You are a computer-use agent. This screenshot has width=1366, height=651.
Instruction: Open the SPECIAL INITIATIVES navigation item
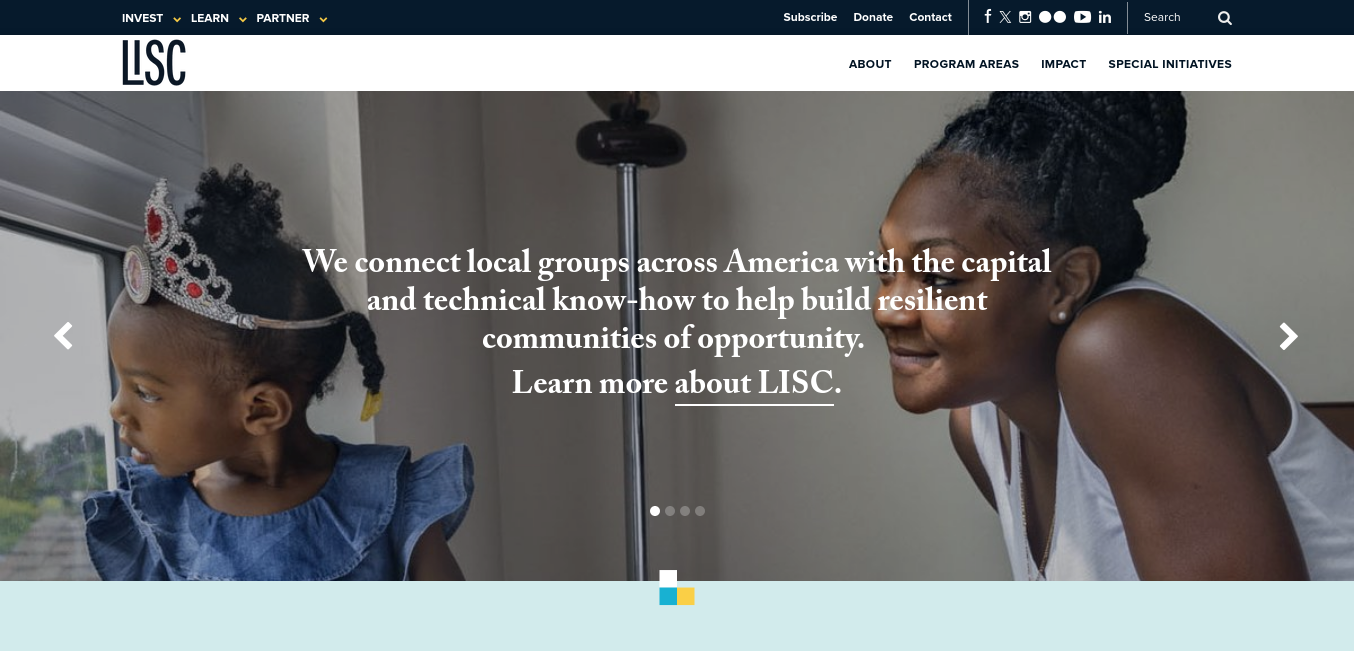click(x=1170, y=64)
